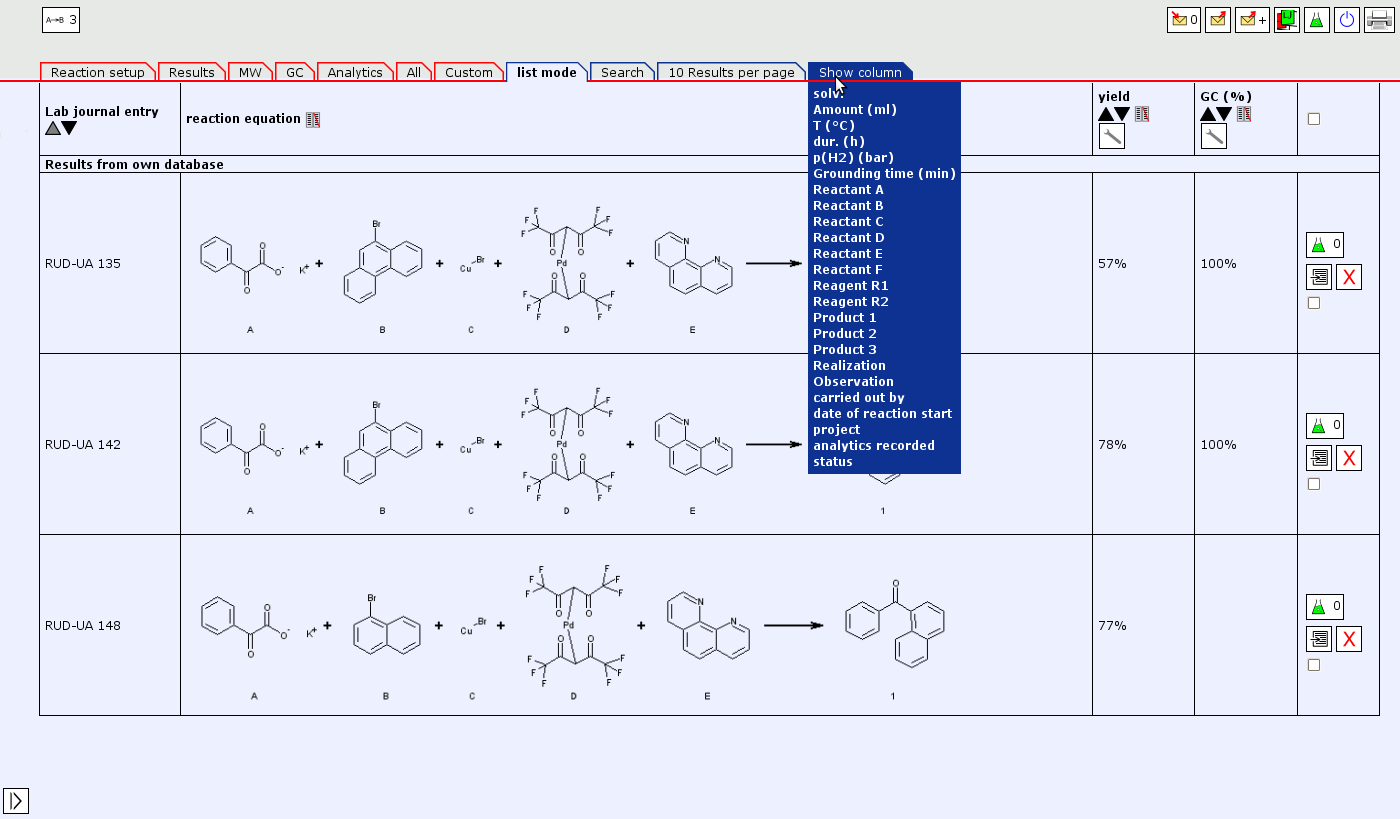Viewport: 1400px width, 819px height.
Task: Choose Grounding time (min) column option
Action: pos(884,174)
